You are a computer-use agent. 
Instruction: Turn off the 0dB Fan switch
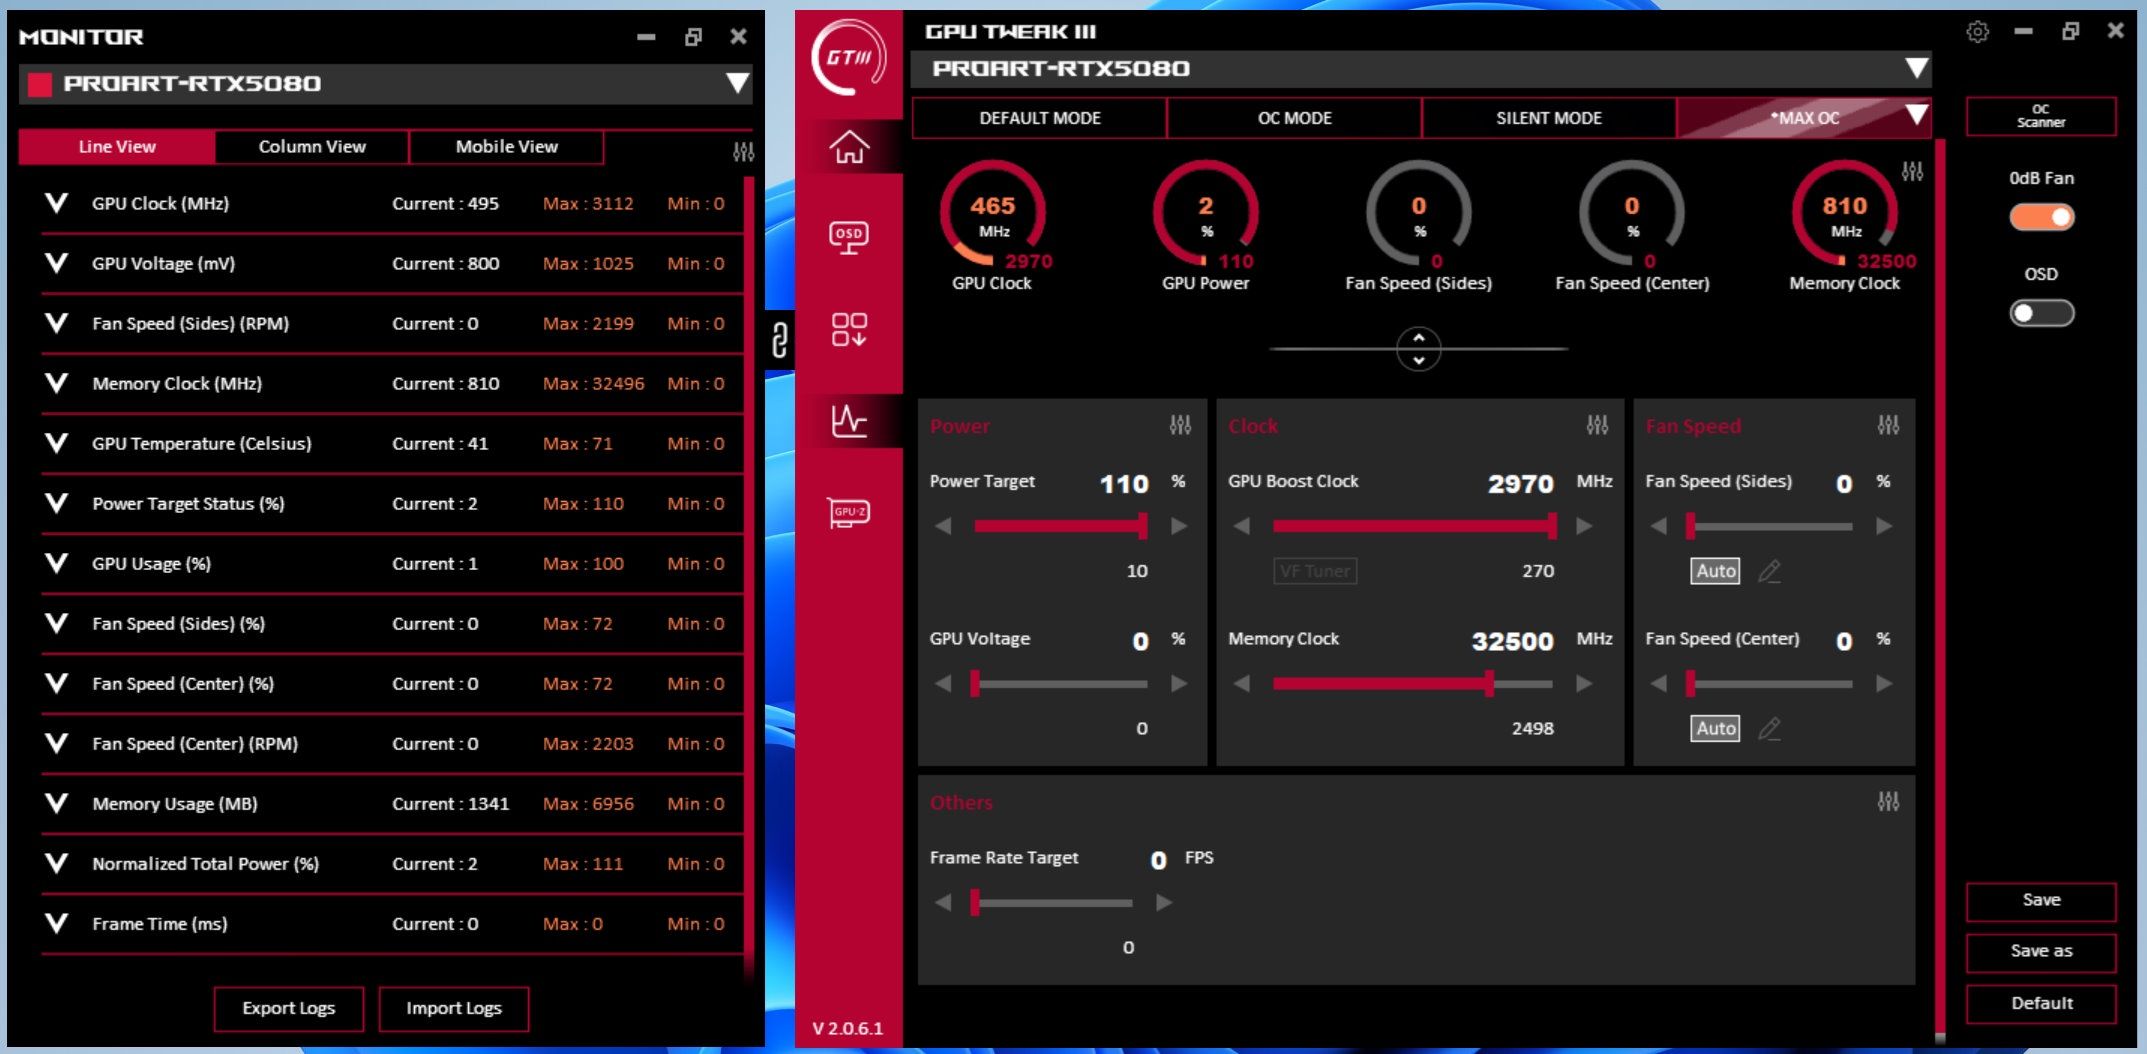coord(2041,217)
